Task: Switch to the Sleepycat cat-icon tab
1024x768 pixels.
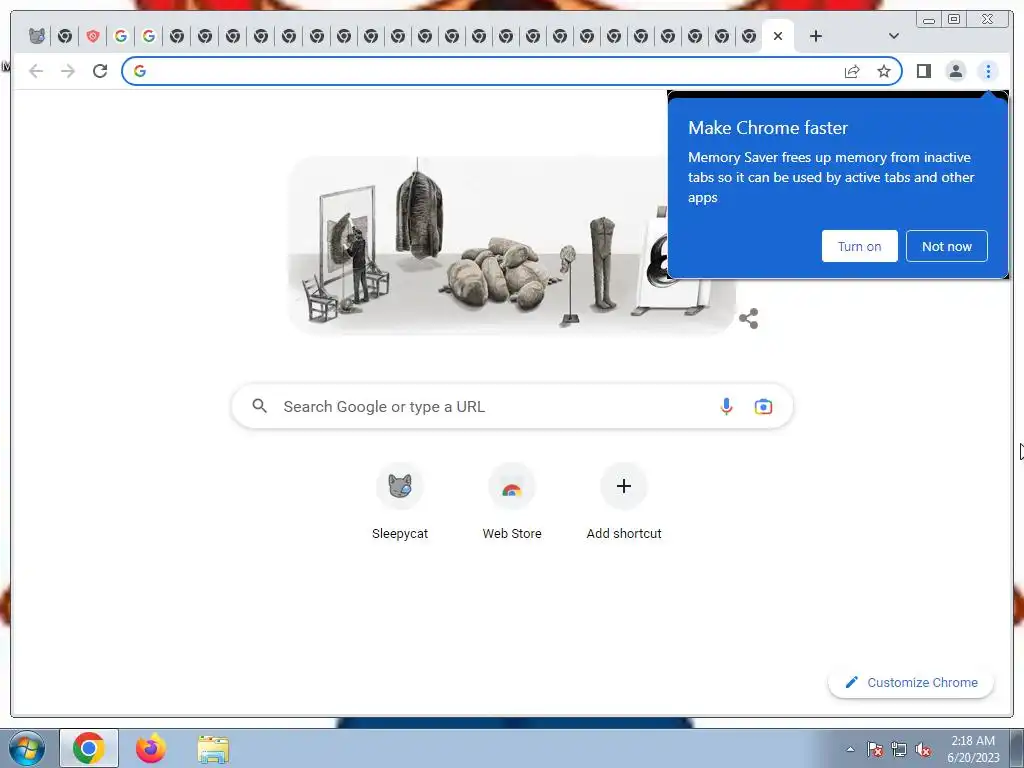Action: coord(37,36)
